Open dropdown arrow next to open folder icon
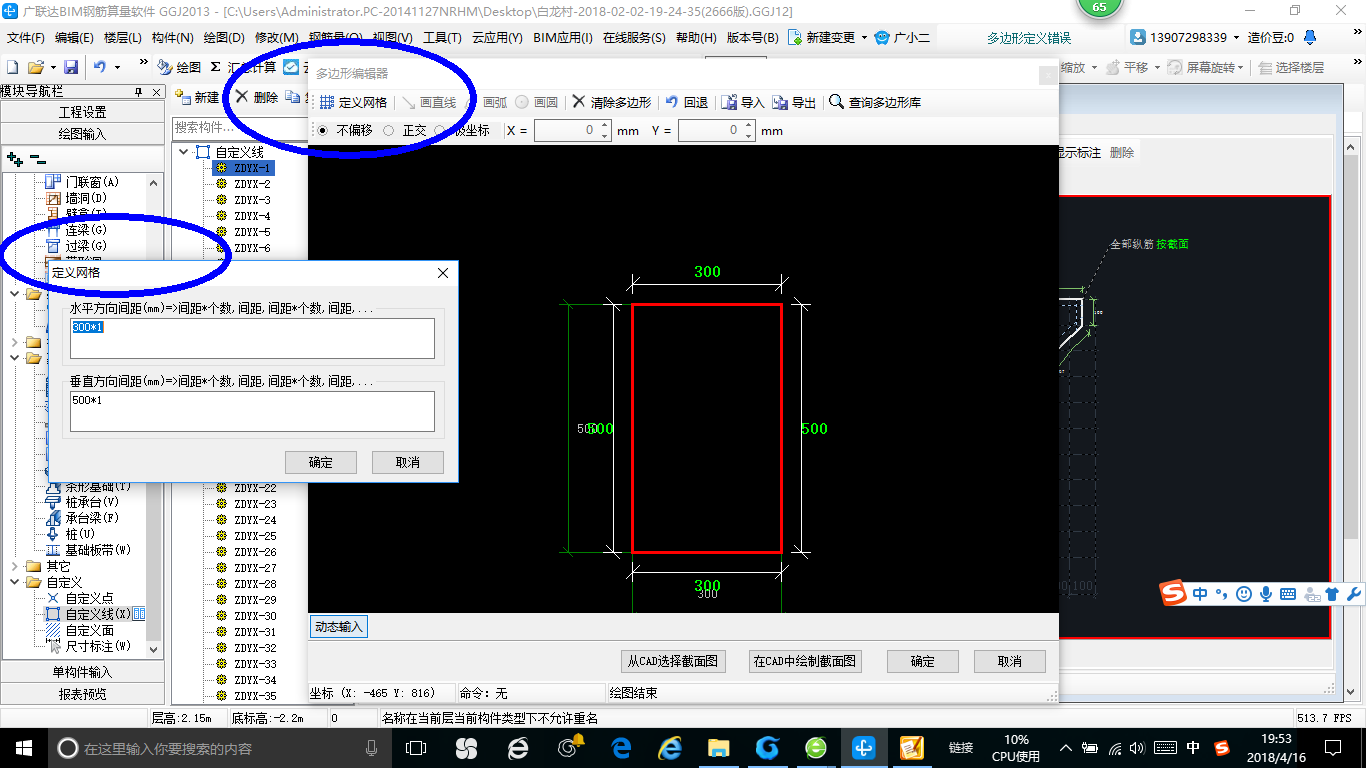1366x768 pixels. 51,67
